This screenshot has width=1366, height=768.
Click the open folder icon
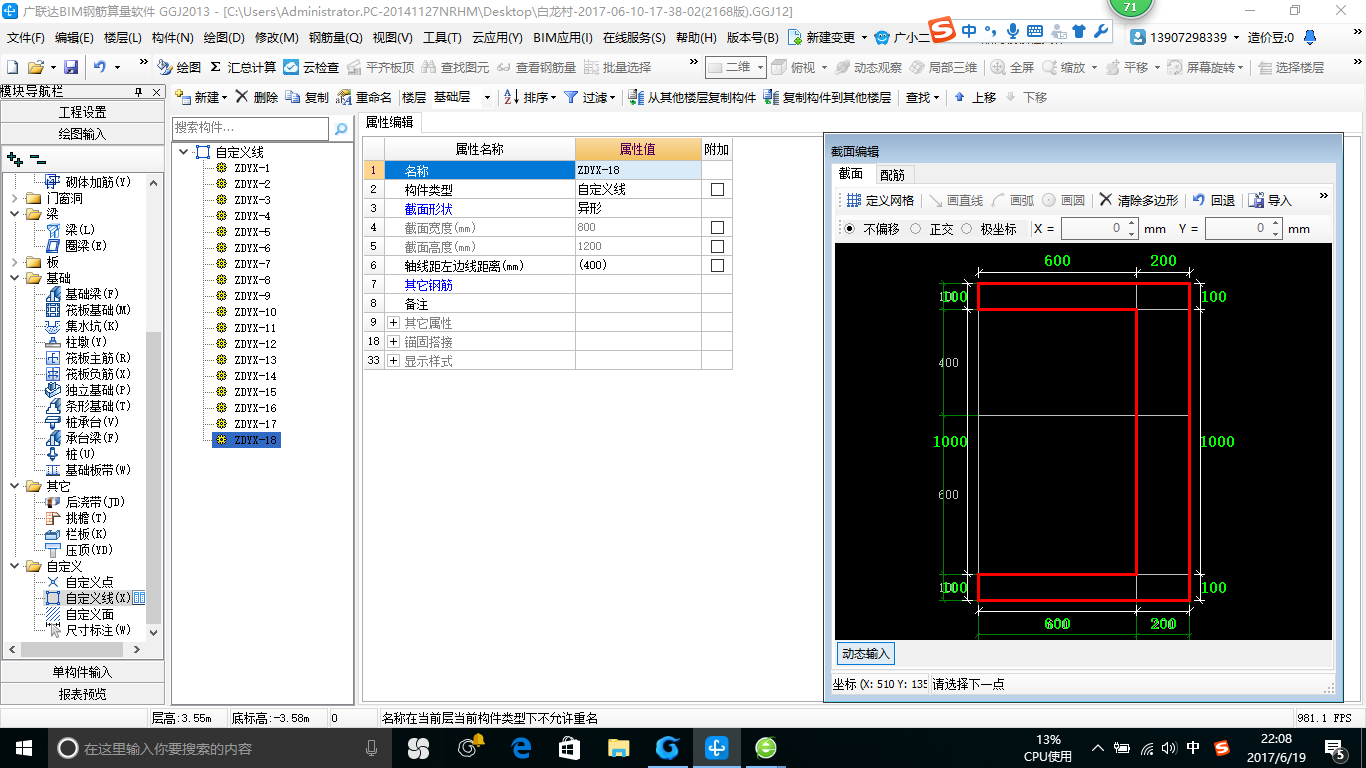click(35, 67)
